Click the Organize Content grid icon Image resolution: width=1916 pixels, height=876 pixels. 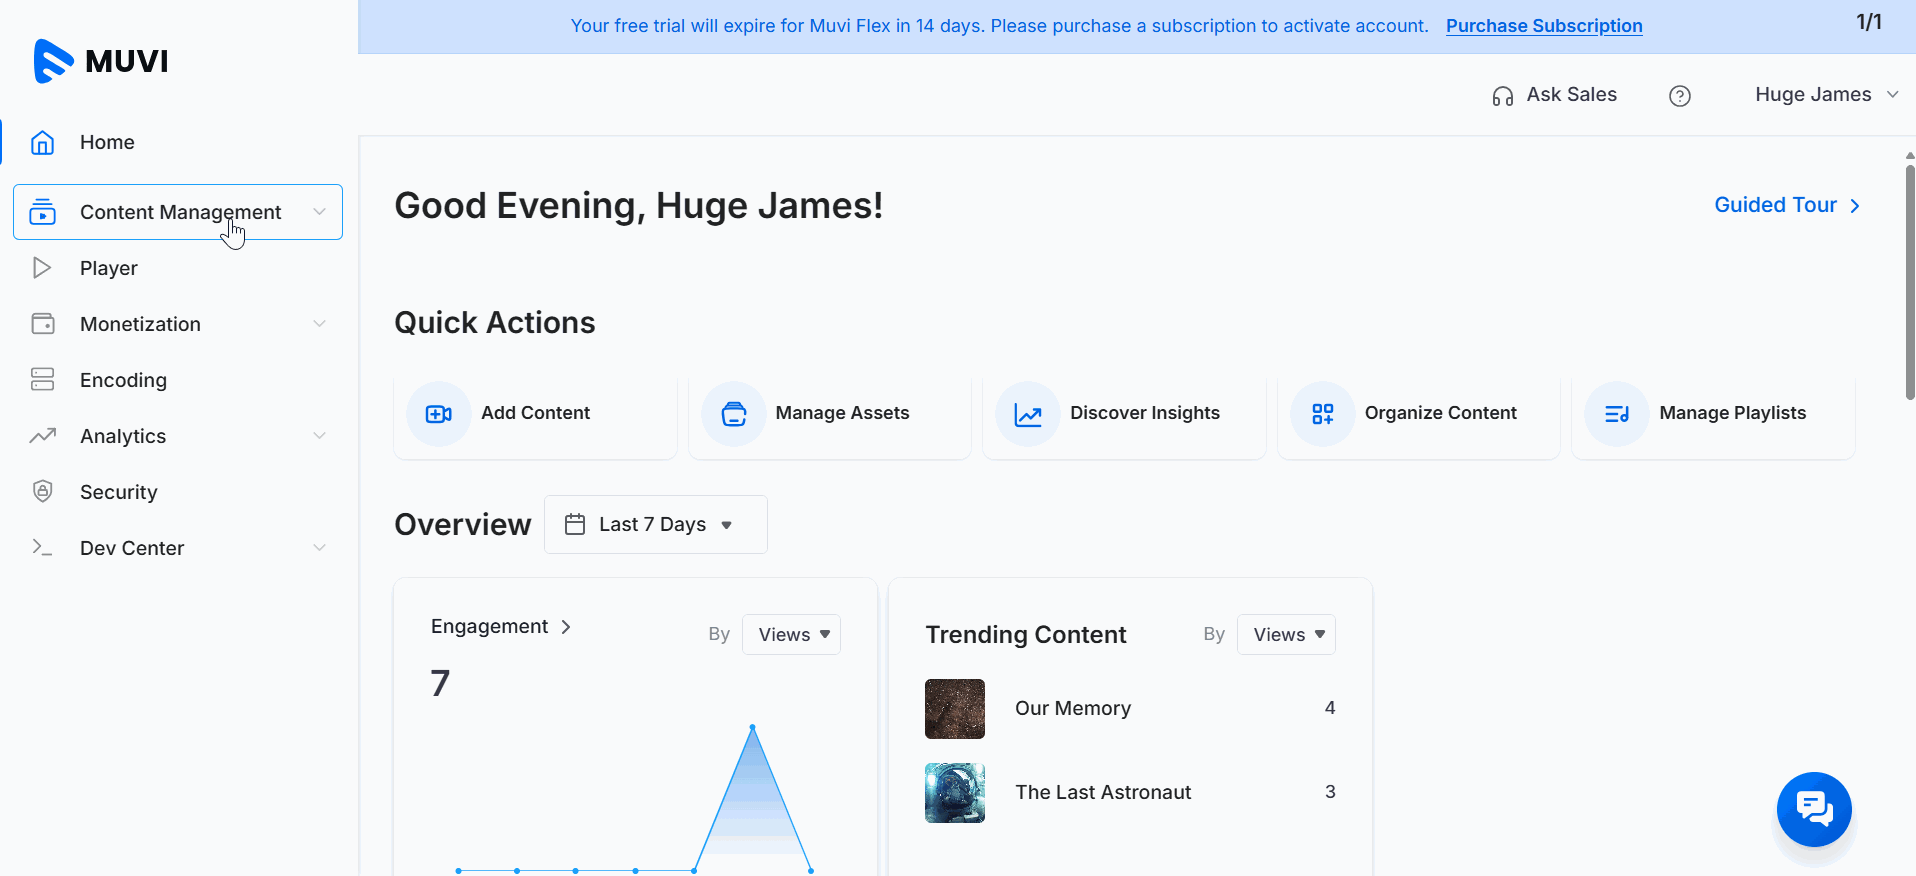click(1323, 414)
